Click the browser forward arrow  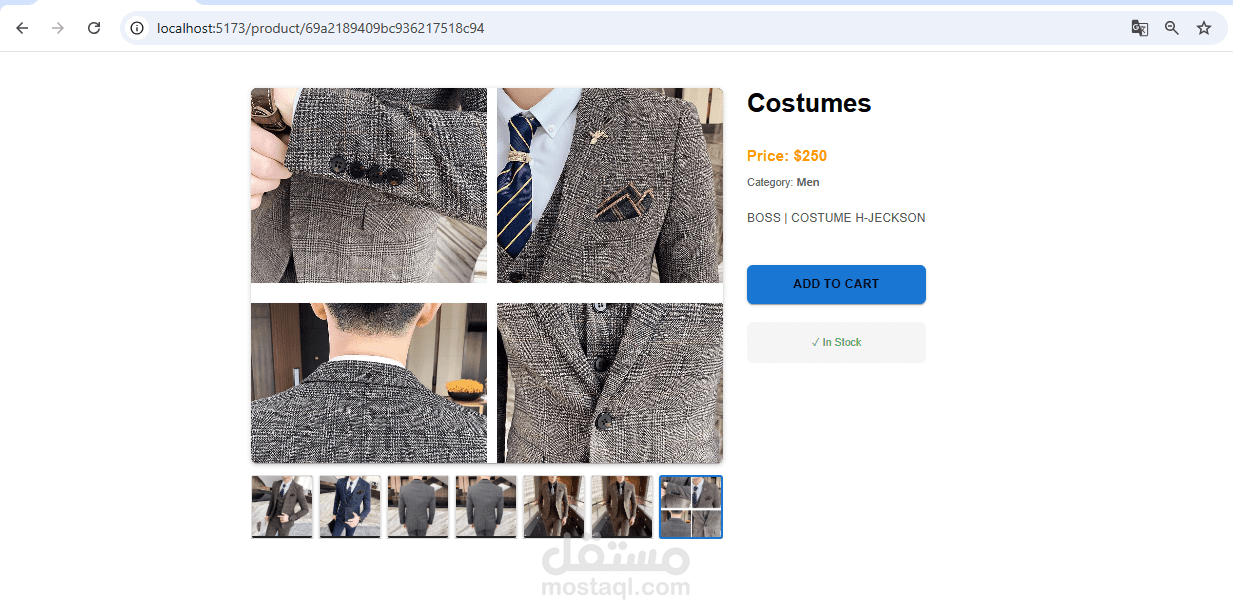tap(58, 28)
